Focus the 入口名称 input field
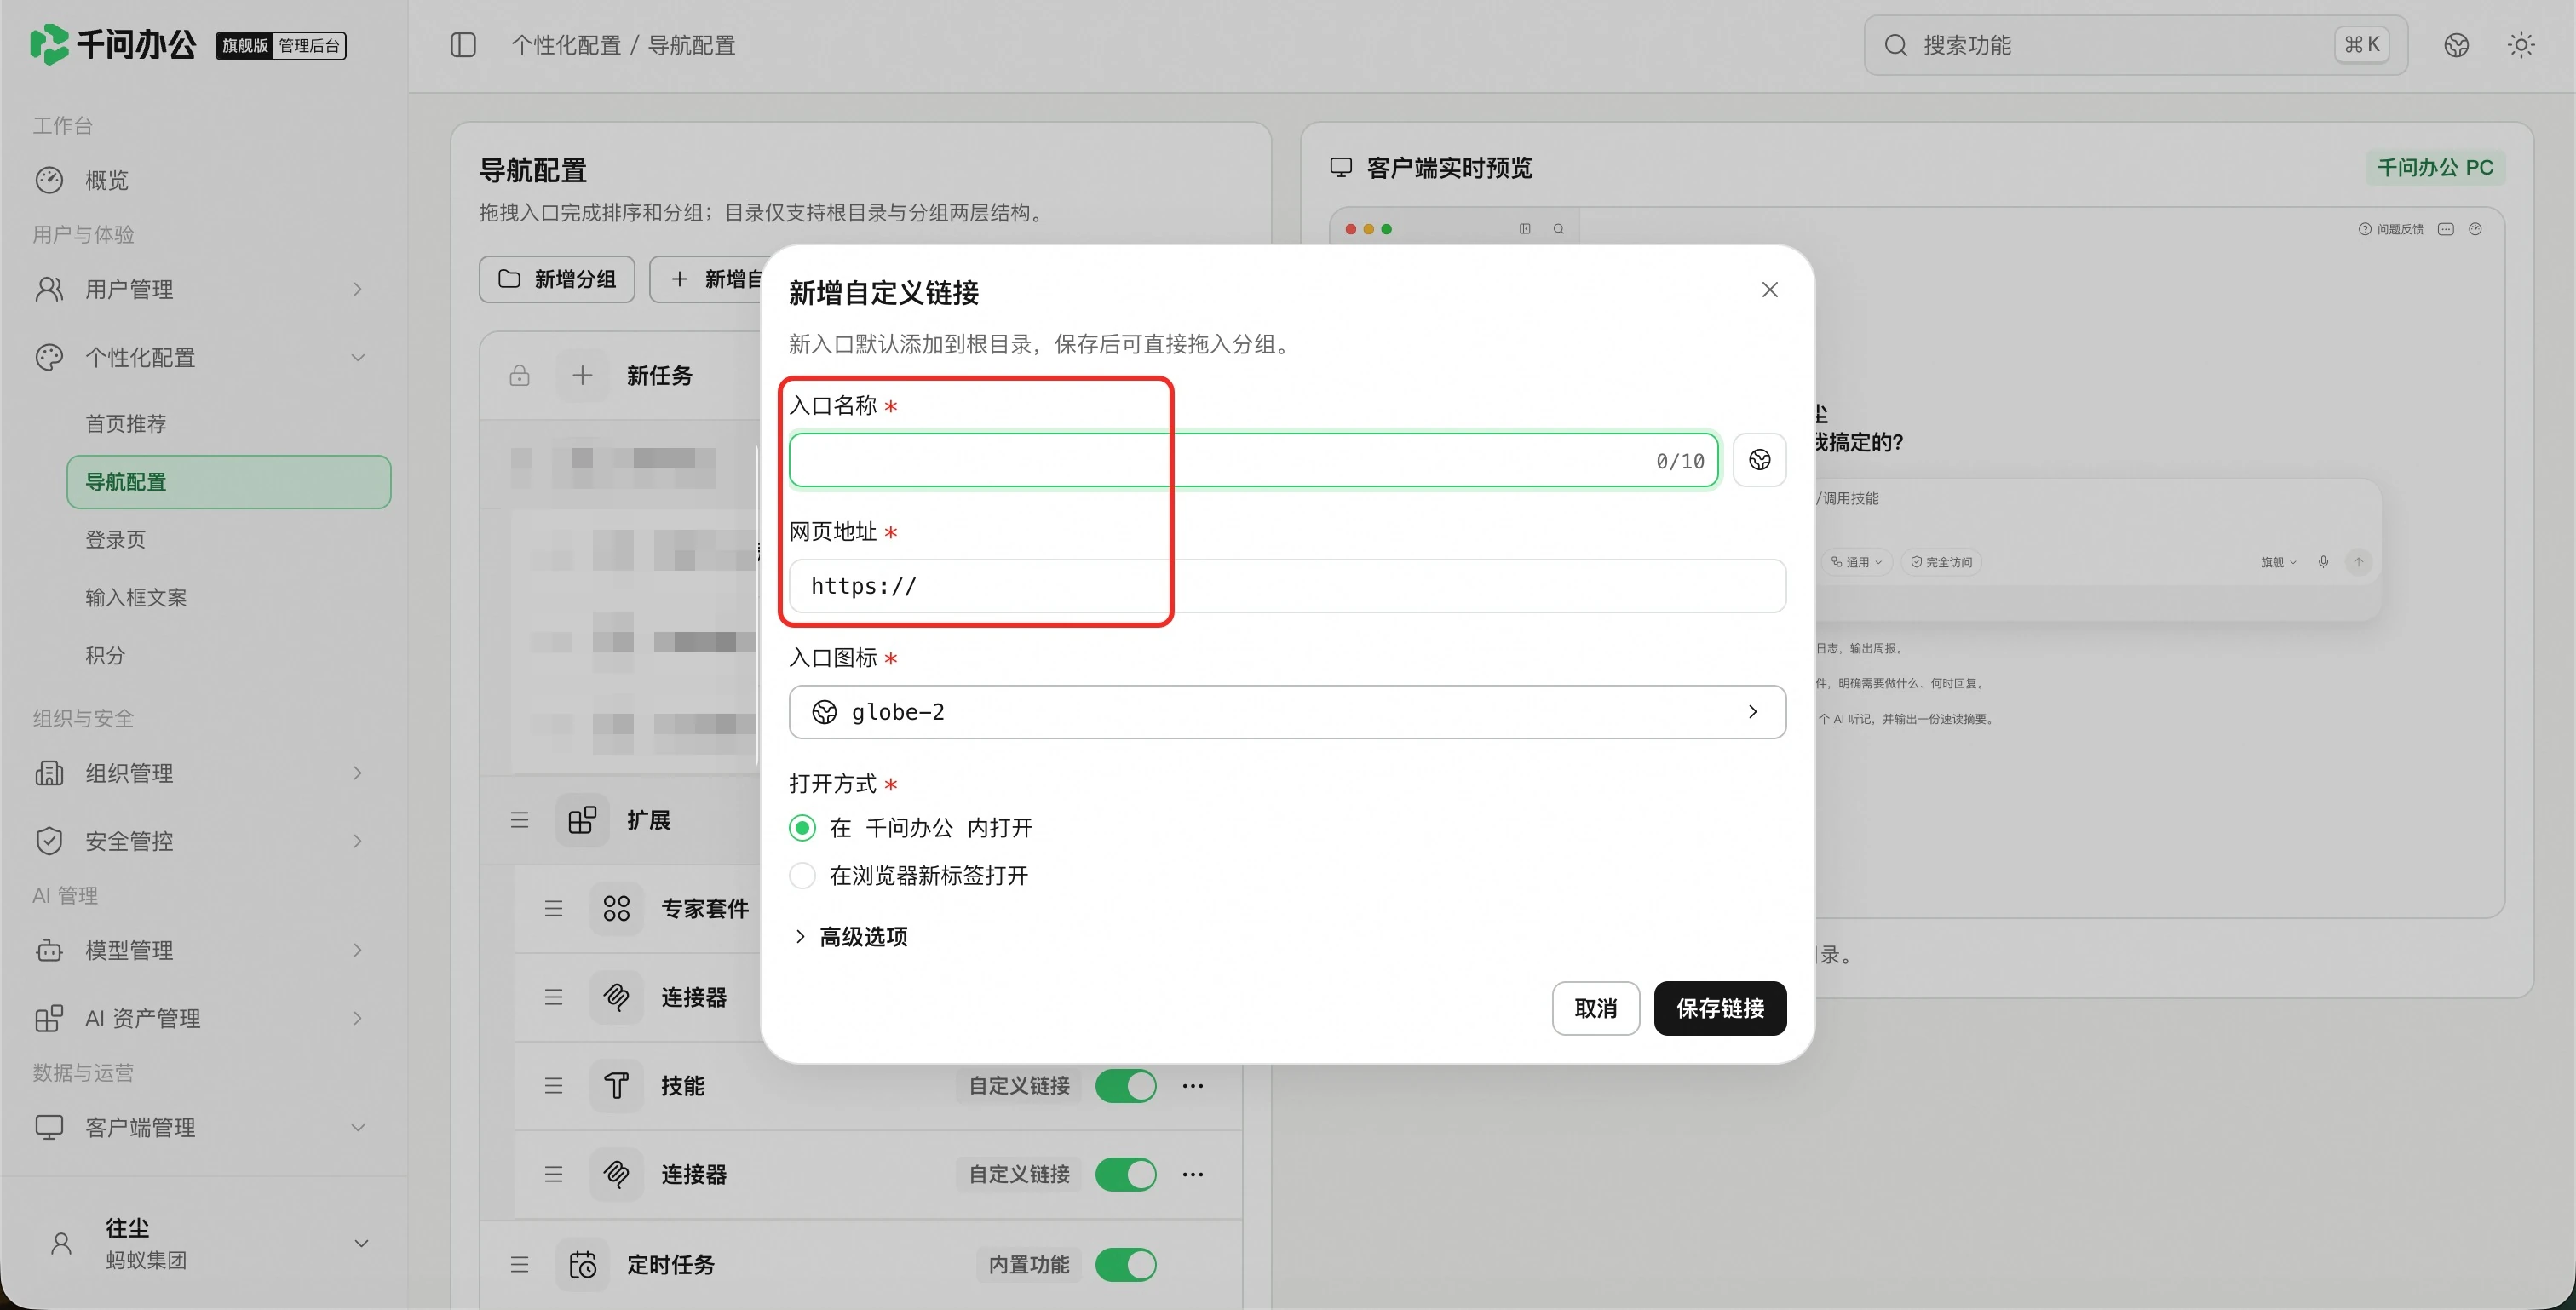Image resolution: width=2576 pixels, height=1310 pixels. (1254, 460)
